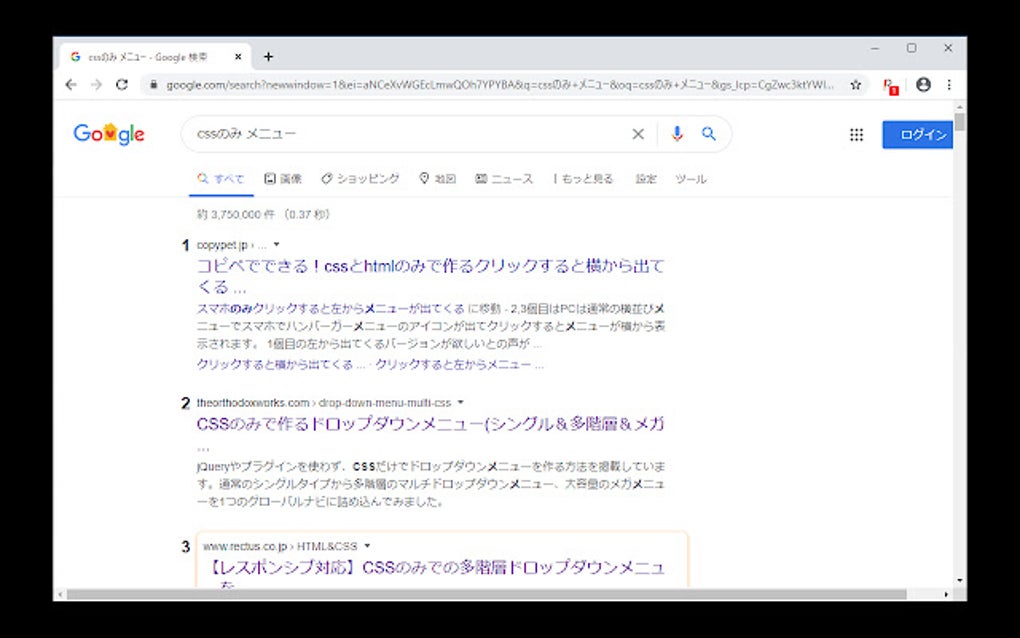Clear the search box with the X icon

coord(638,134)
